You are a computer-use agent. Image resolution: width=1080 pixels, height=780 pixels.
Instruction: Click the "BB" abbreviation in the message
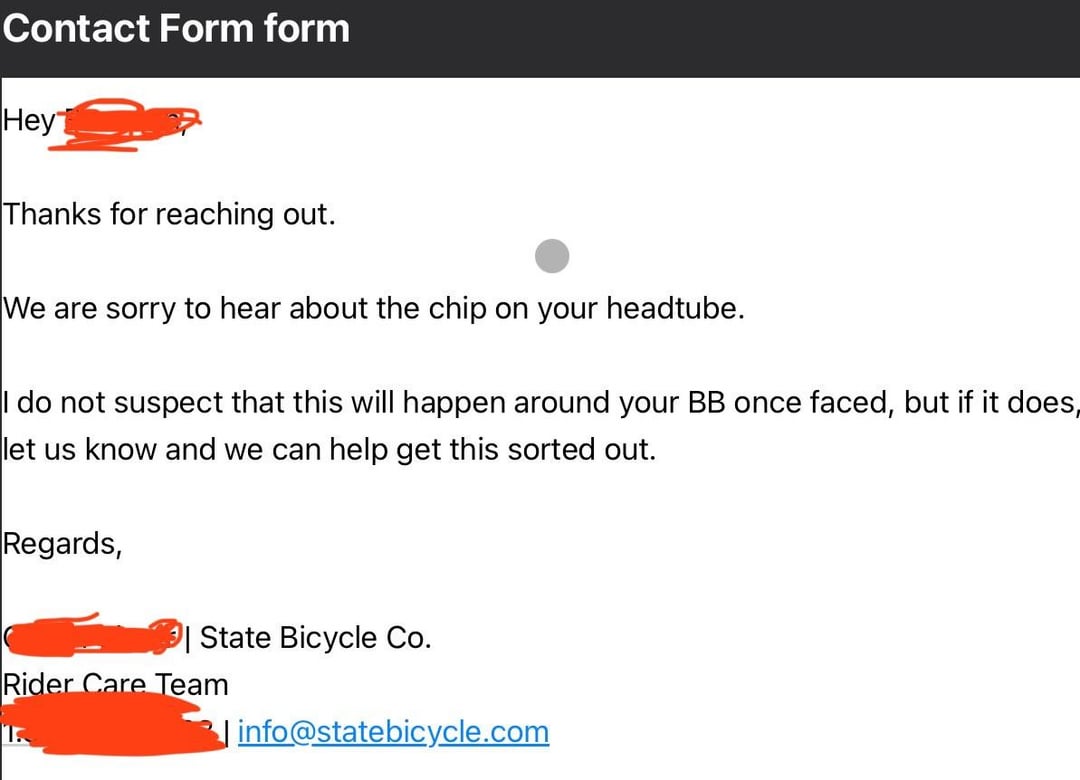(x=707, y=402)
